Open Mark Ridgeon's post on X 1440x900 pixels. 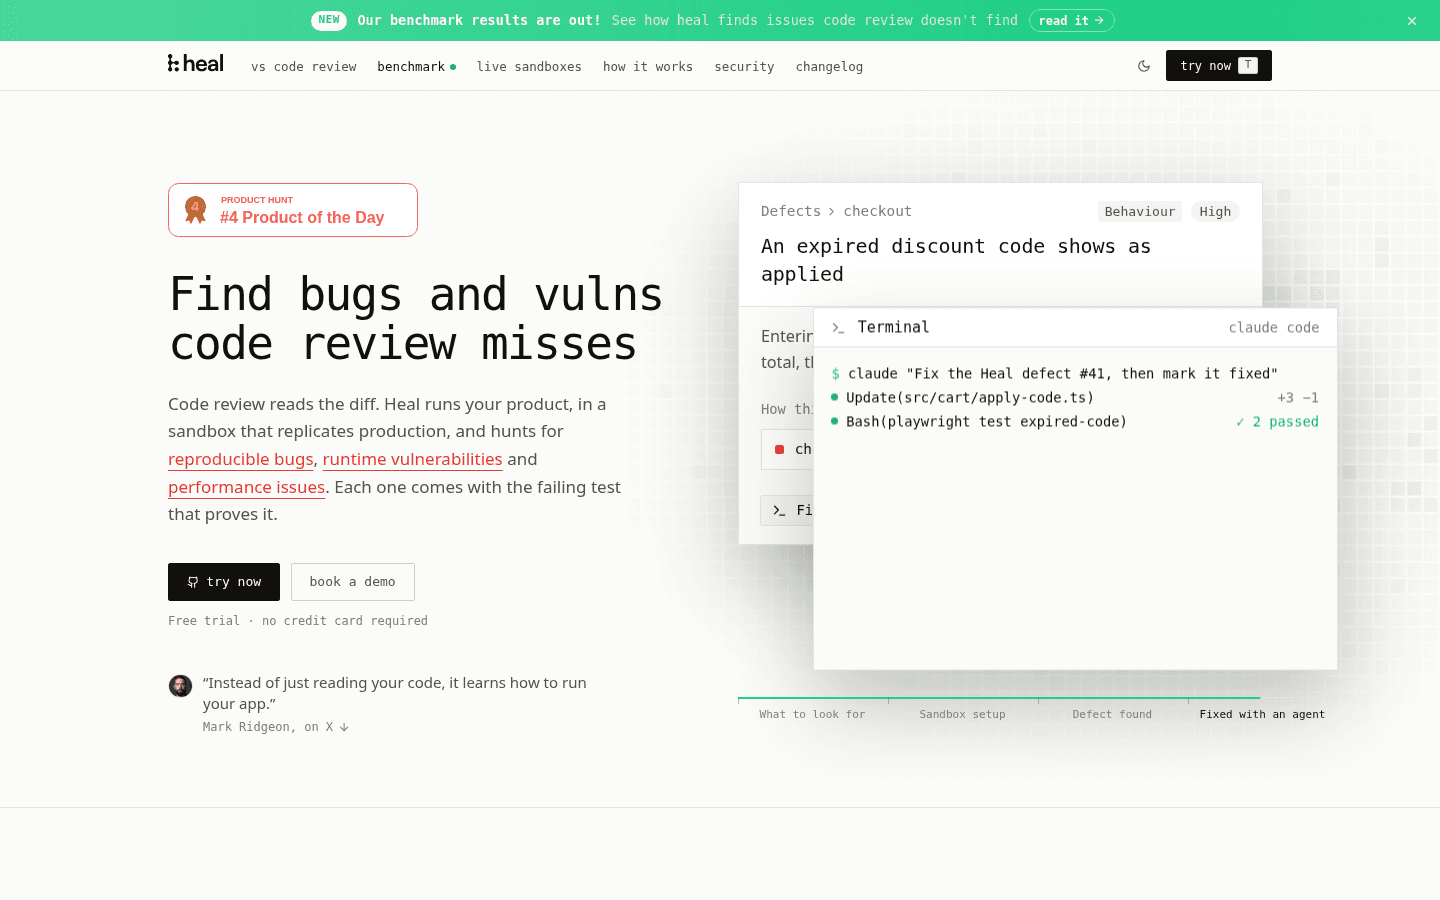click(x=276, y=727)
